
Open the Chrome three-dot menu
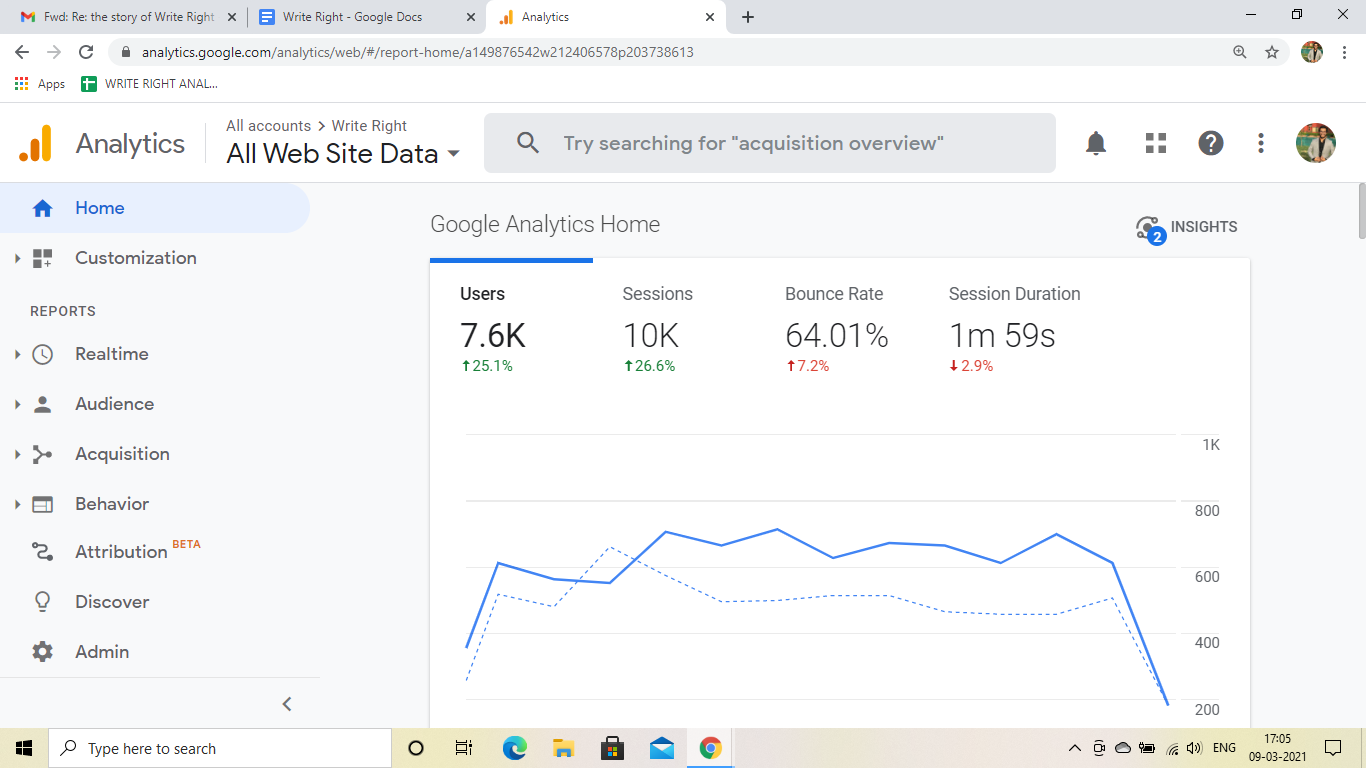click(1344, 52)
